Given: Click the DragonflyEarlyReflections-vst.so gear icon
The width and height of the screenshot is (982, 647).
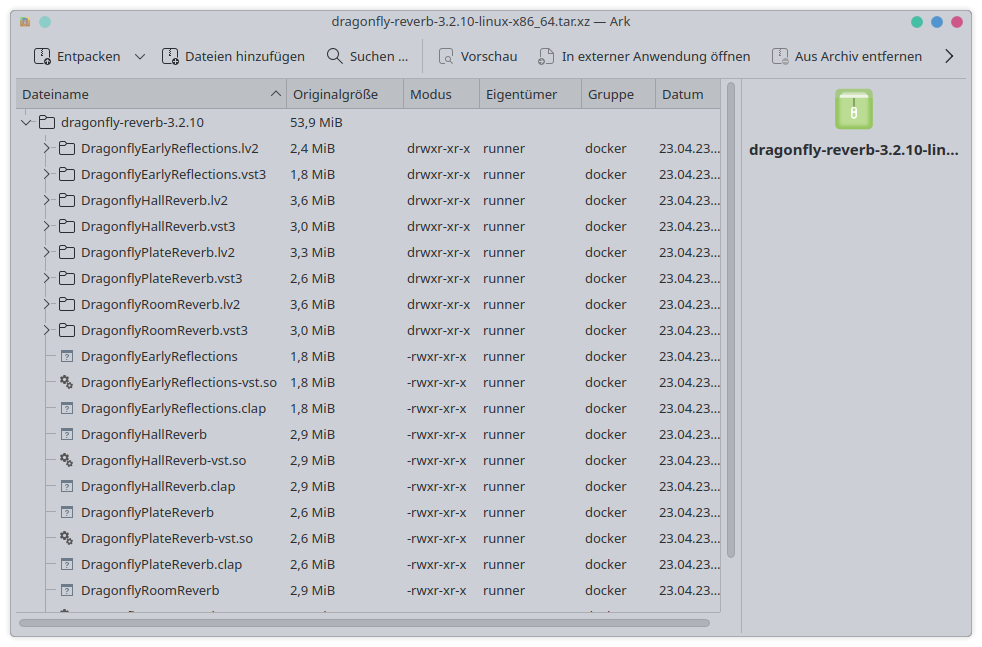Looking at the screenshot, I should point(66,382).
